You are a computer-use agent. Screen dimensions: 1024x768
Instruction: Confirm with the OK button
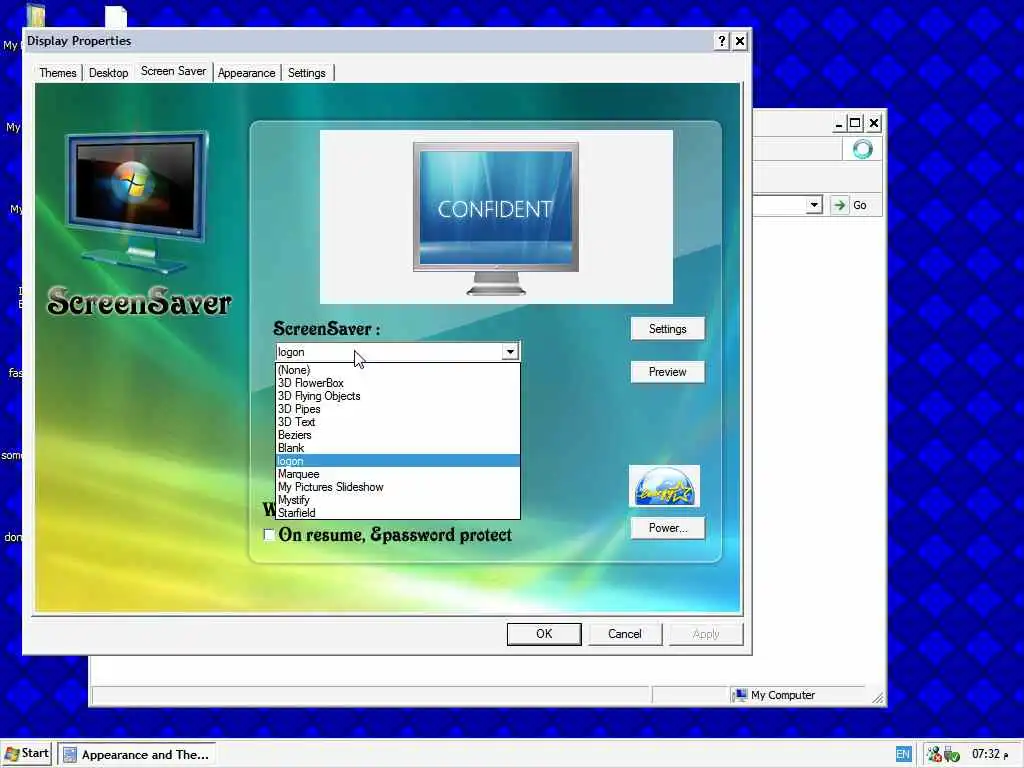point(544,633)
